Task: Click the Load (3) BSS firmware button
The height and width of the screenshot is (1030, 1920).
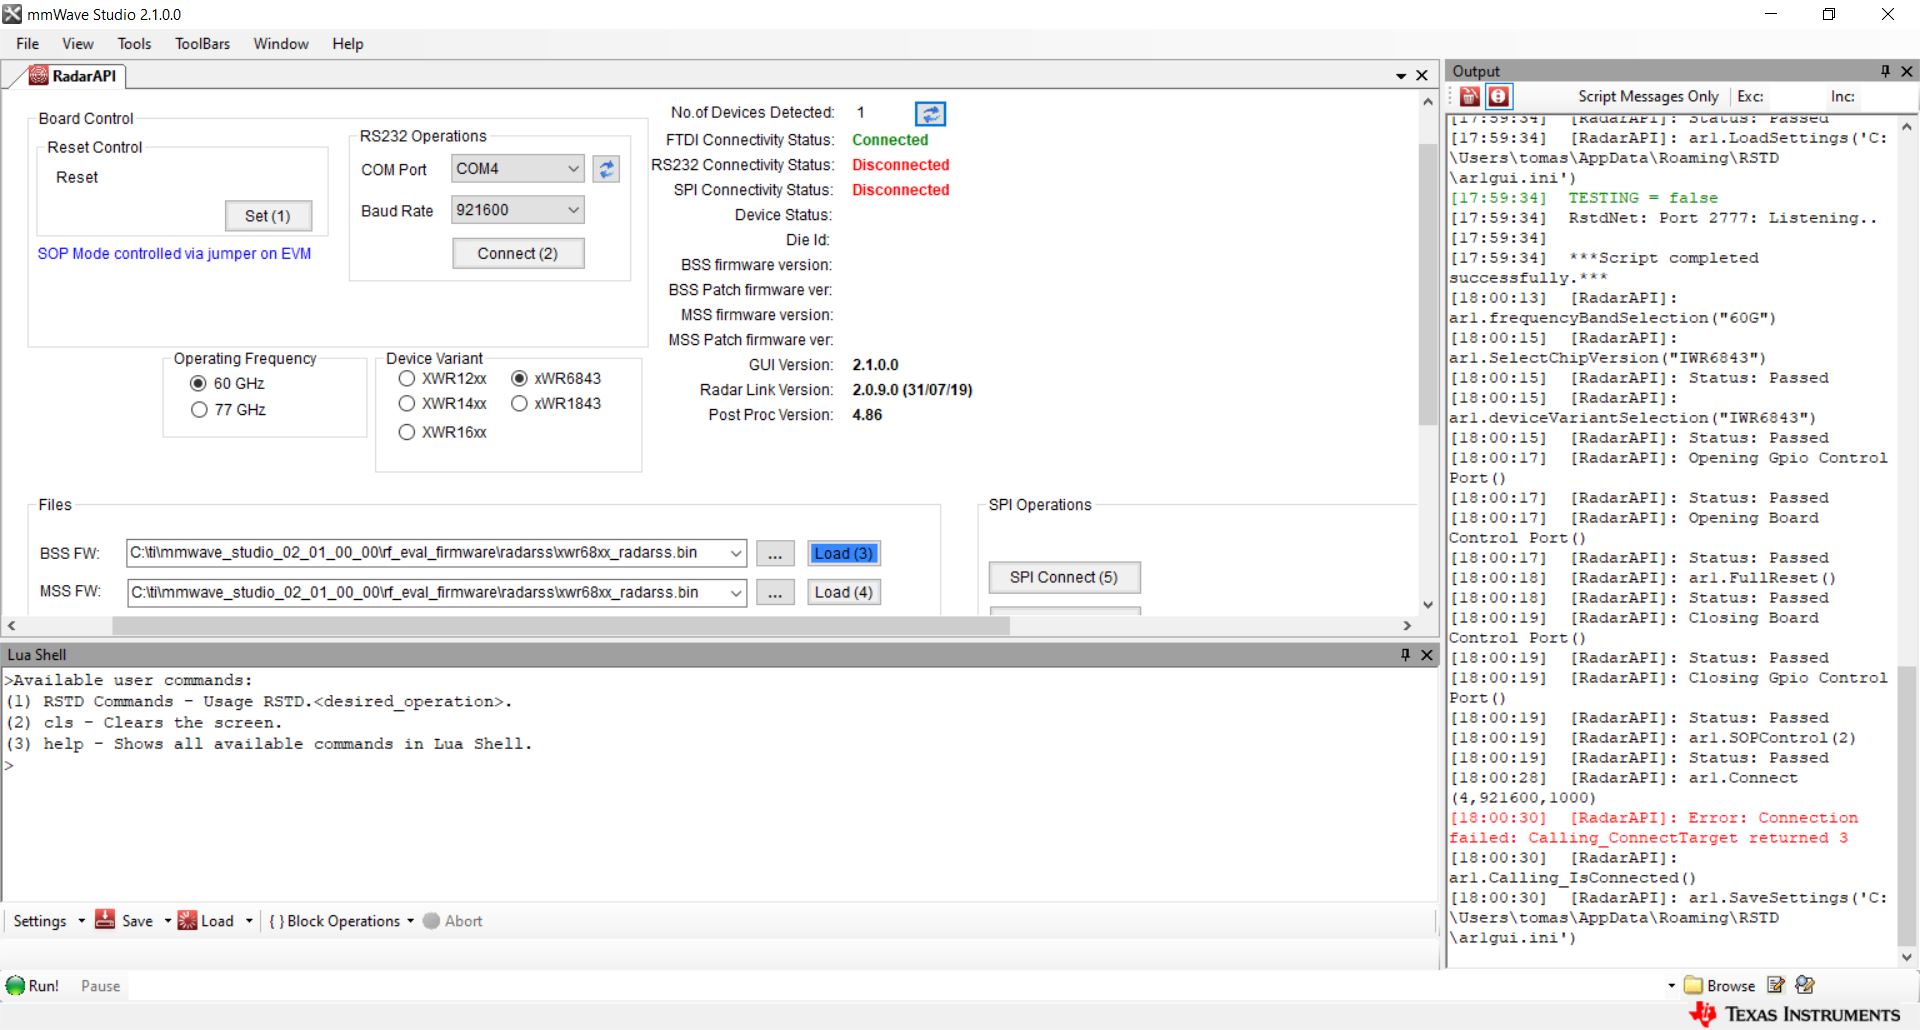Action: pos(844,553)
